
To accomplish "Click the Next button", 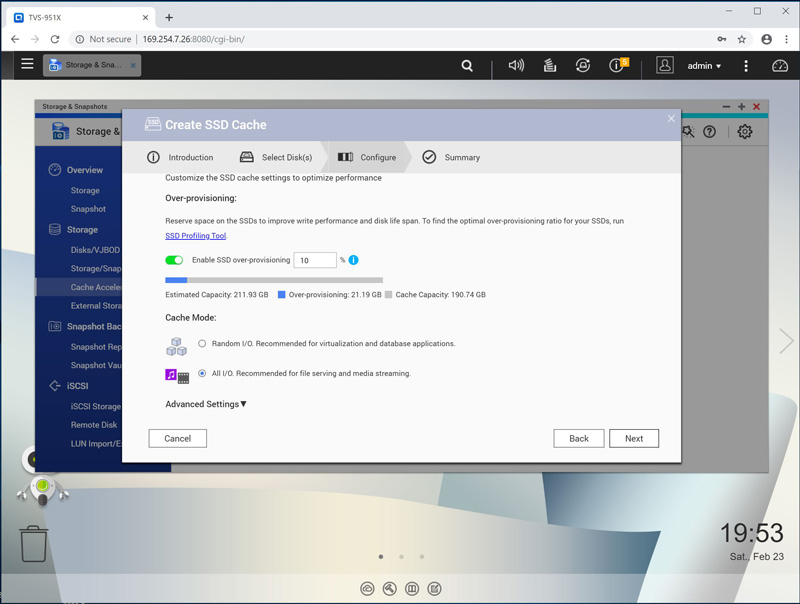I will pos(634,438).
